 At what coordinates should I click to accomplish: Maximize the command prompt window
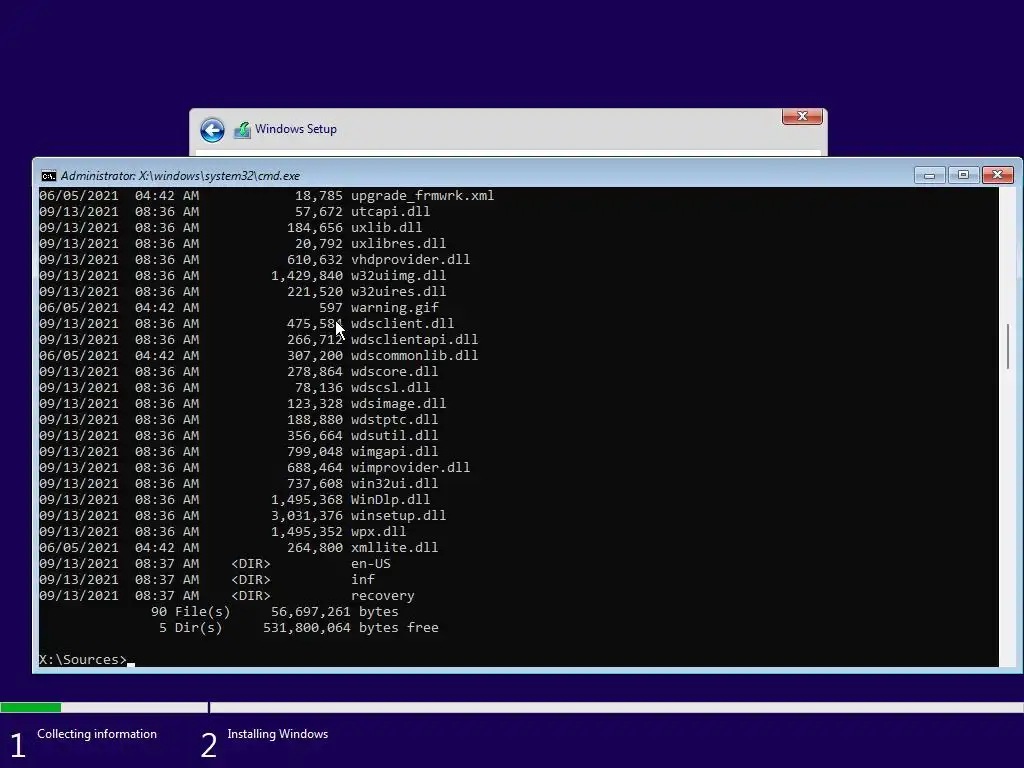pos(963,175)
